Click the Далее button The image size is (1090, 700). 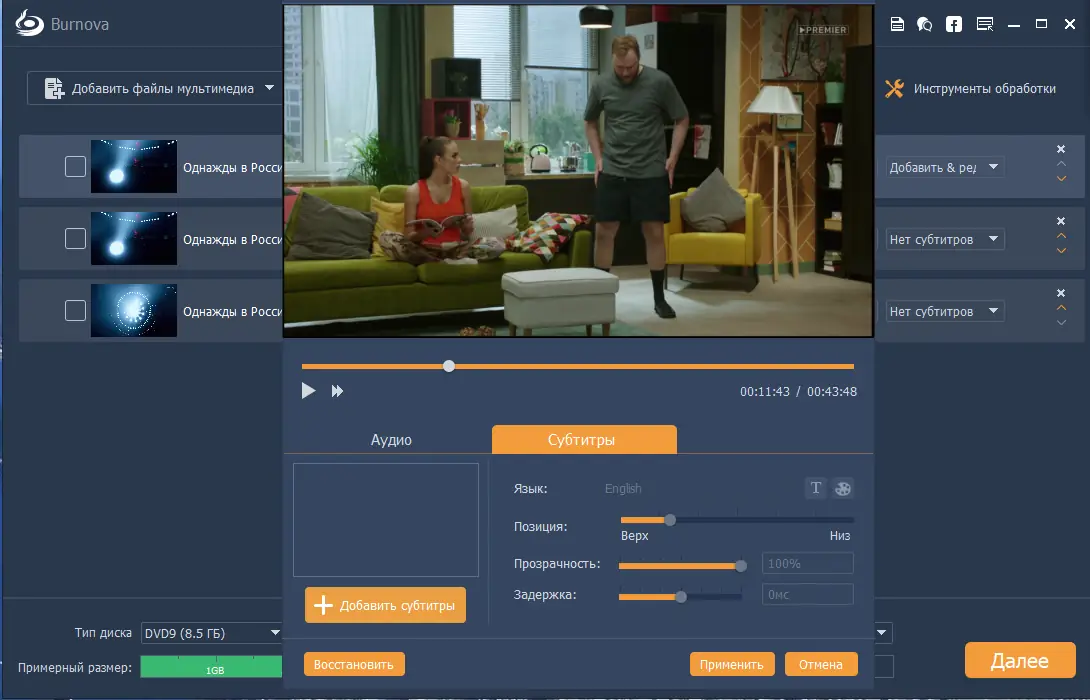(1020, 660)
